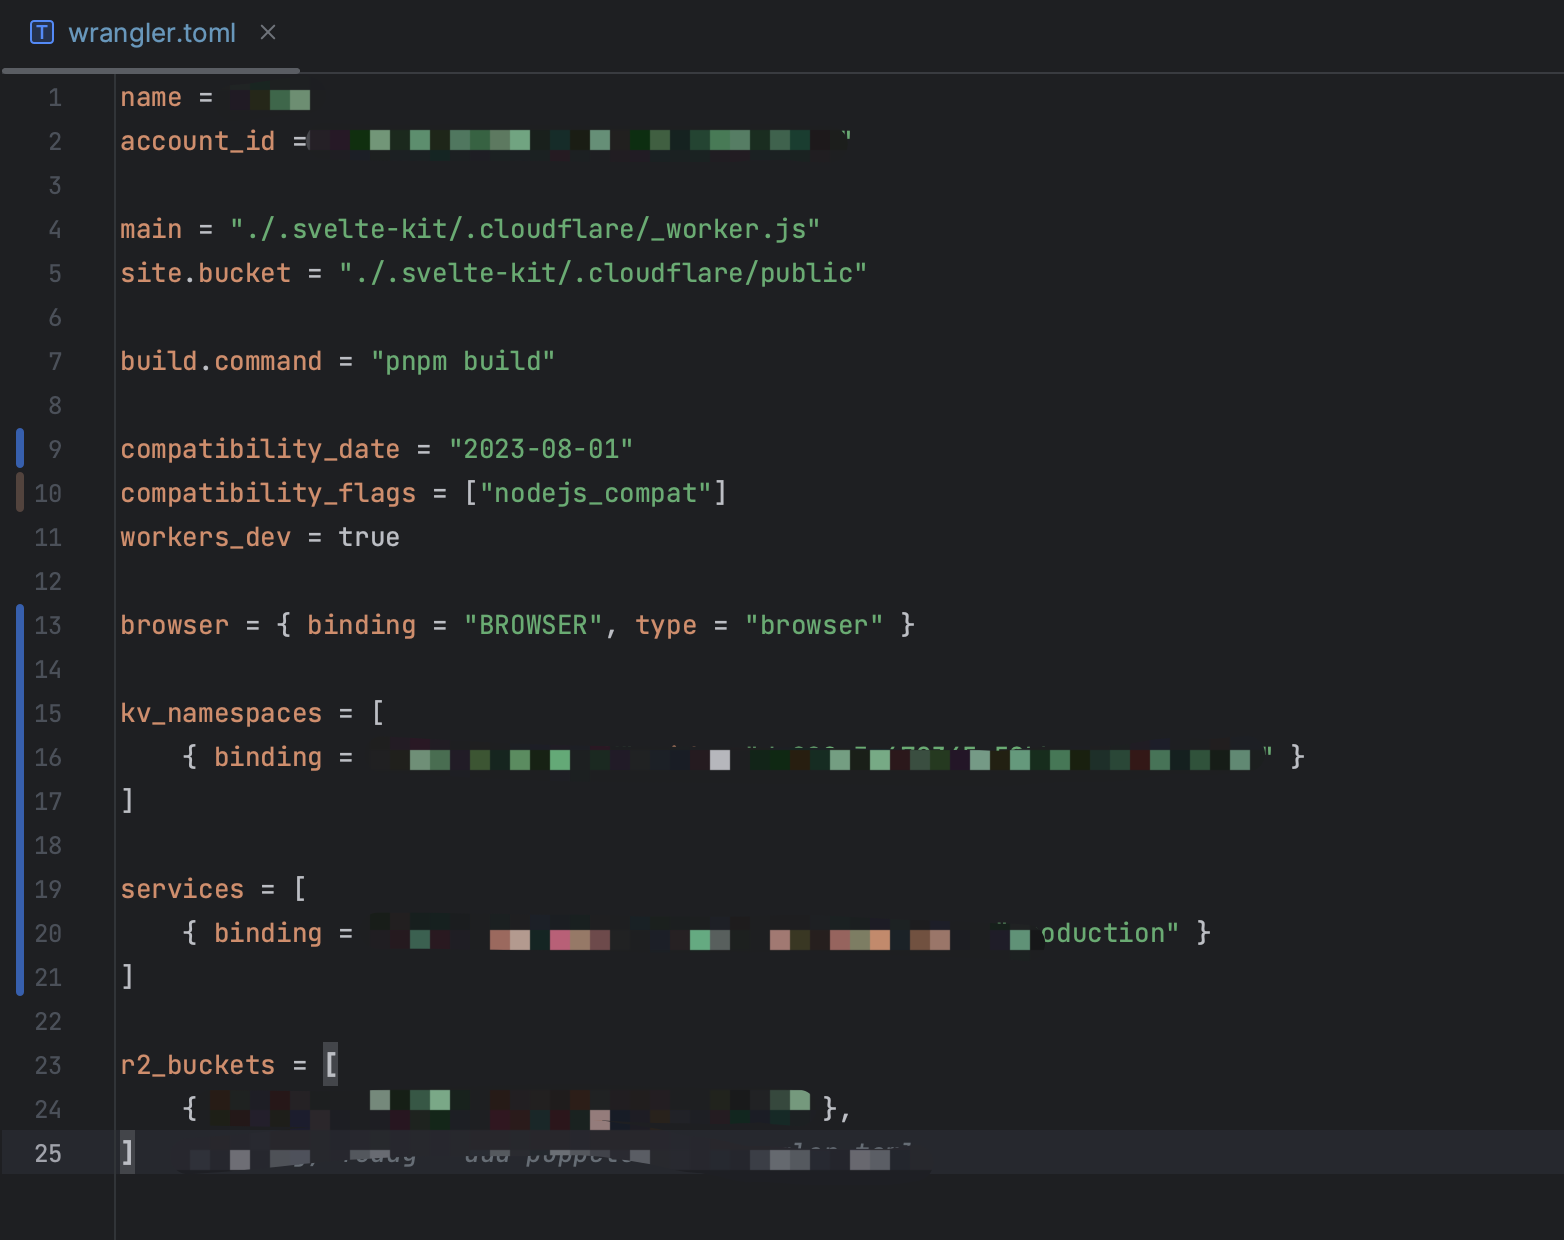Image resolution: width=1564 pixels, height=1240 pixels.
Task: Select the wrangler.toml tab label
Action: click(x=150, y=33)
